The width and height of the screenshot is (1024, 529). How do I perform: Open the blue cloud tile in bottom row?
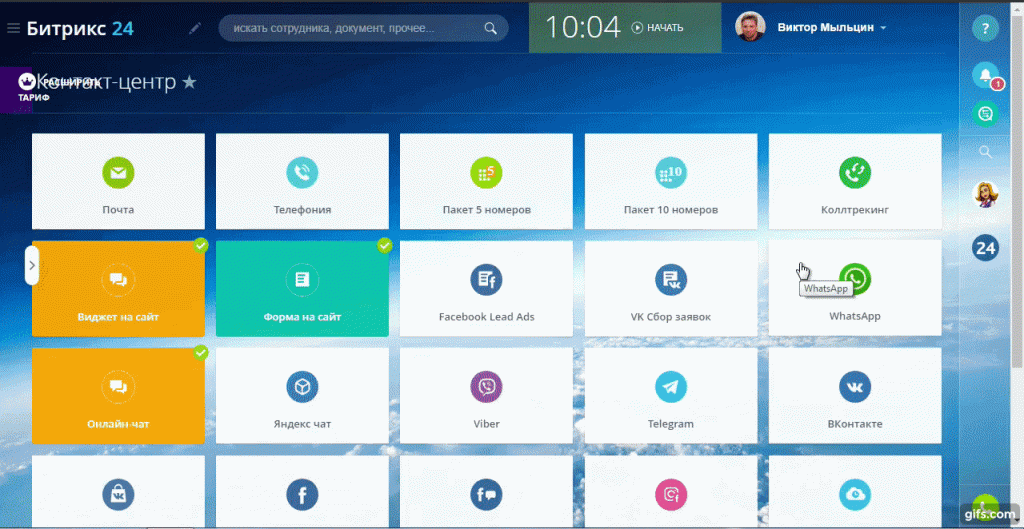click(x=855, y=491)
